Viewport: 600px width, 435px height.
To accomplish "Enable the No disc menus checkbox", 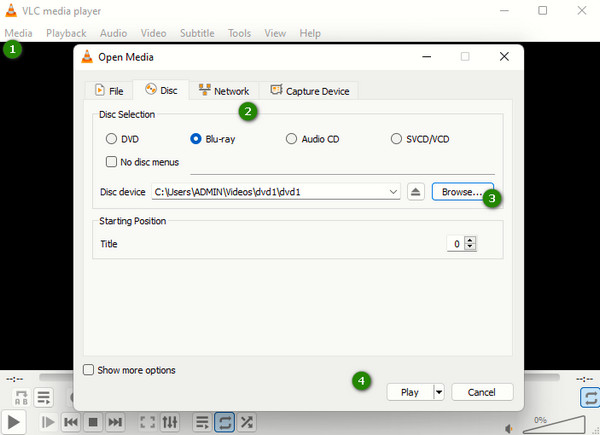I will [111, 162].
